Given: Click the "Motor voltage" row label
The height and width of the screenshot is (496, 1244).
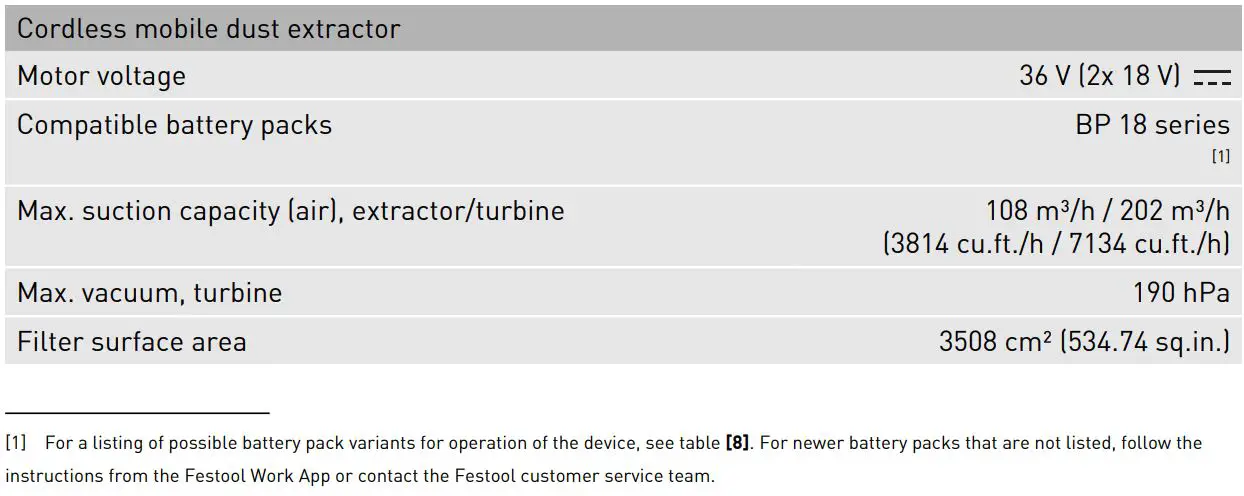Looking at the screenshot, I should click(x=101, y=77).
